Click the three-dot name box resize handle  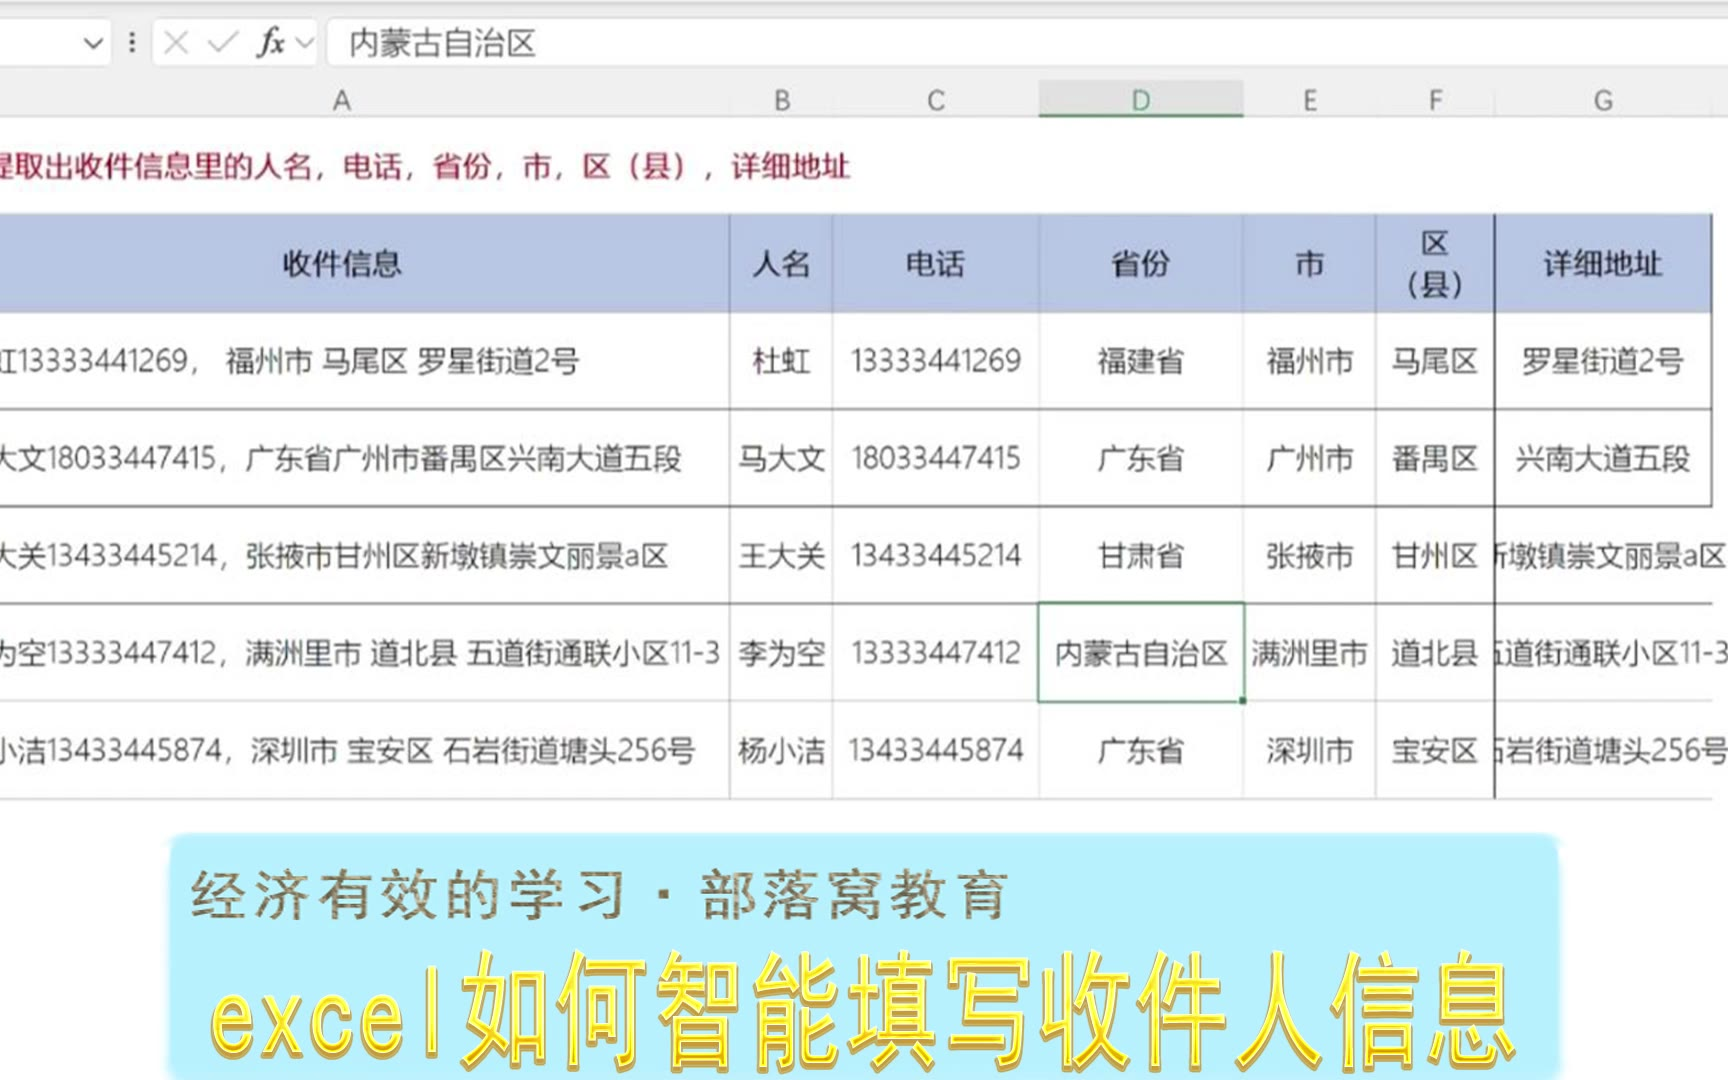pos(132,43)
